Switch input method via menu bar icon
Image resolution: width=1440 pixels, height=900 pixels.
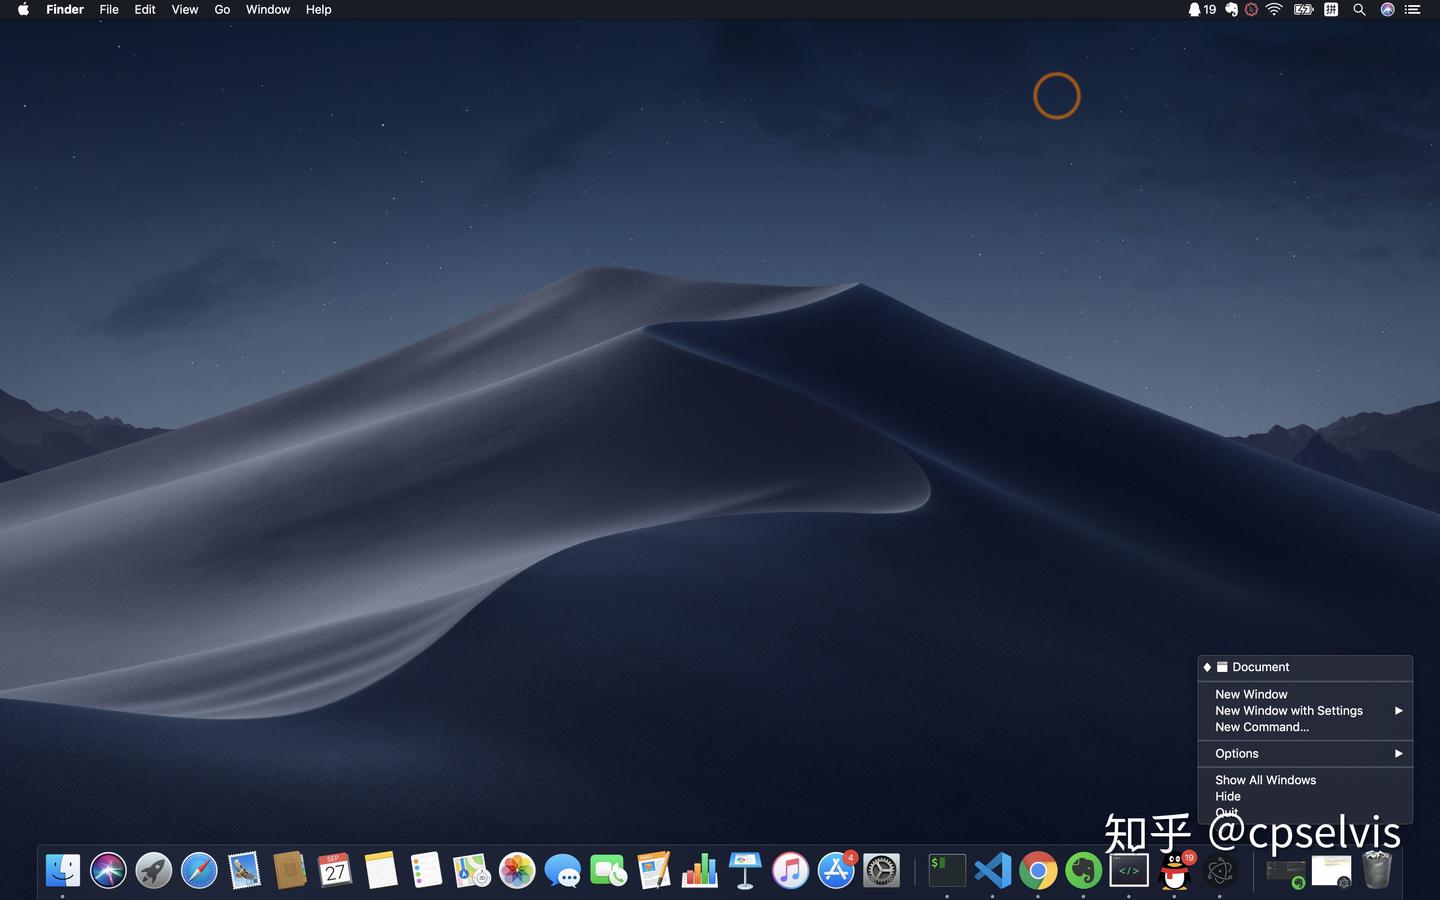[x=1331, y=10]
